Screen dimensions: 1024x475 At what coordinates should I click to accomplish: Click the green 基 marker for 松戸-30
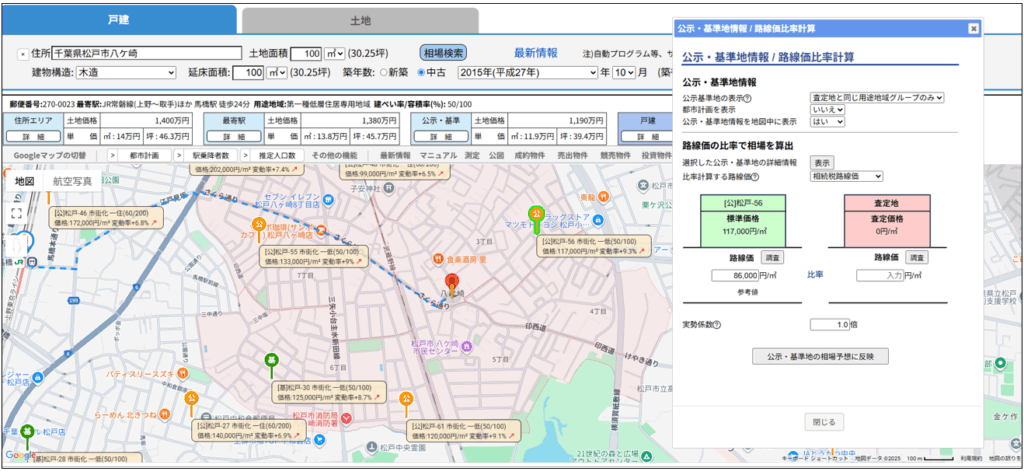tap(270, 361)
